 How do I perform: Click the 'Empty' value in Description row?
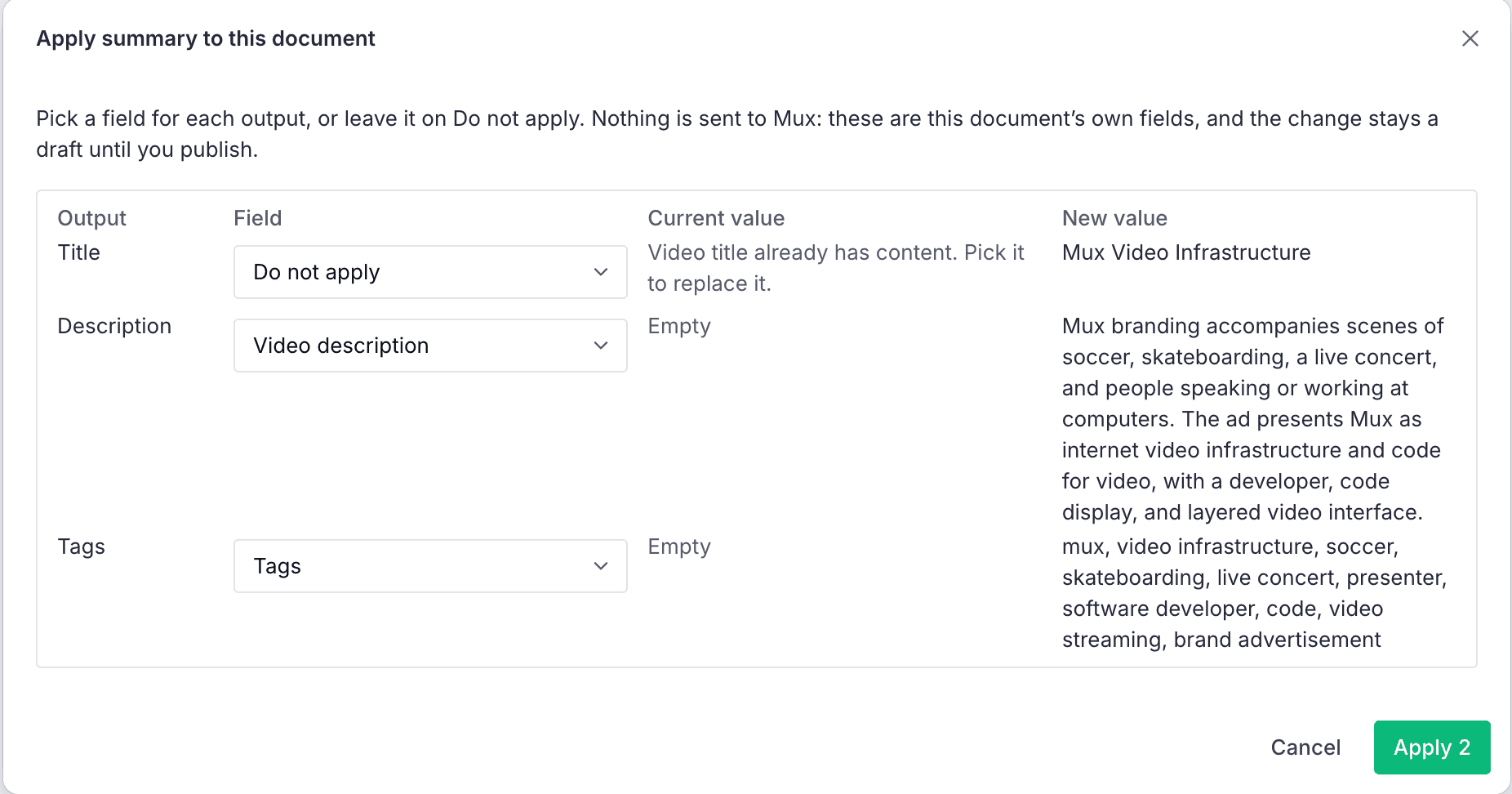[679, 326]
